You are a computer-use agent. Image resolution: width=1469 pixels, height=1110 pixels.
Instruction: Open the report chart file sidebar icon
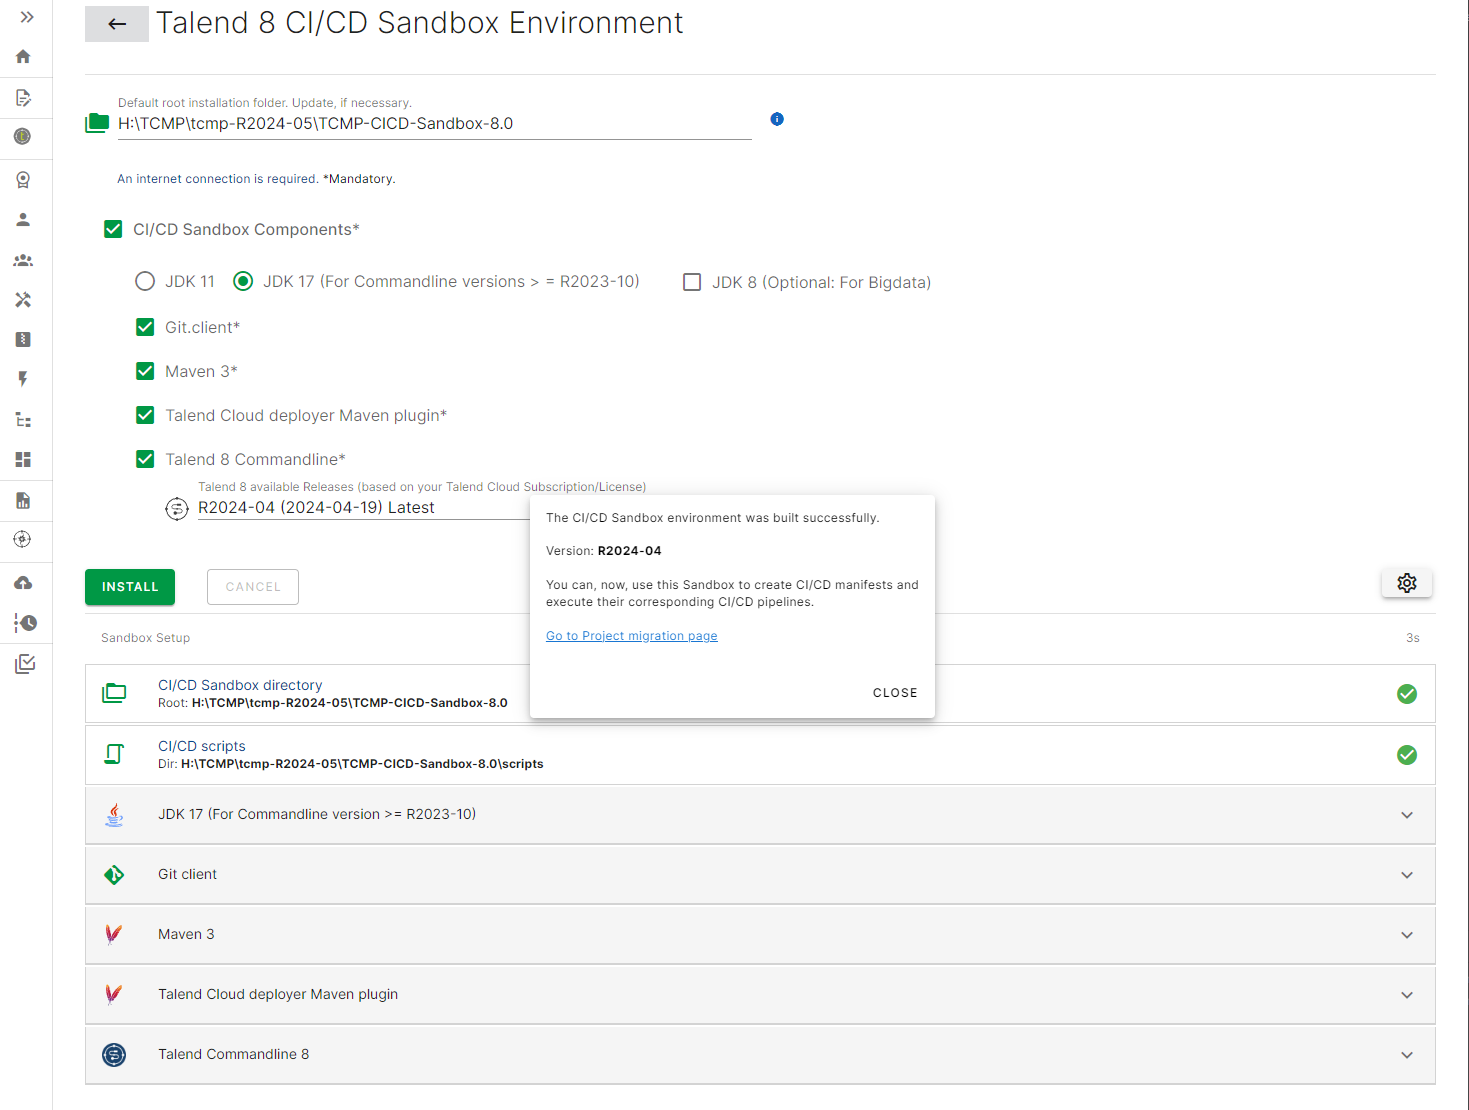pos(23,500)
